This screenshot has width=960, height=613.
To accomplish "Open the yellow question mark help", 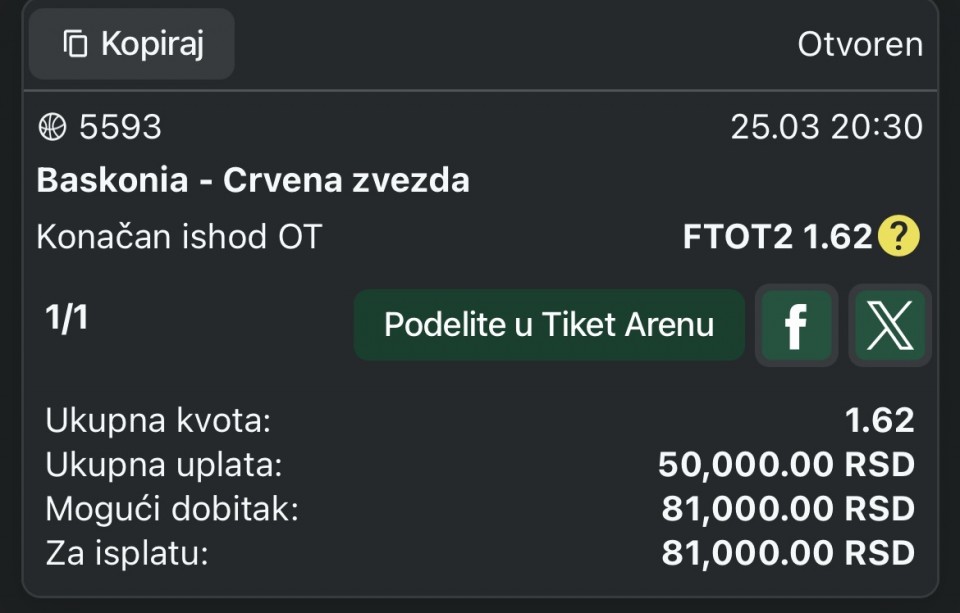I will coord(898,237).
